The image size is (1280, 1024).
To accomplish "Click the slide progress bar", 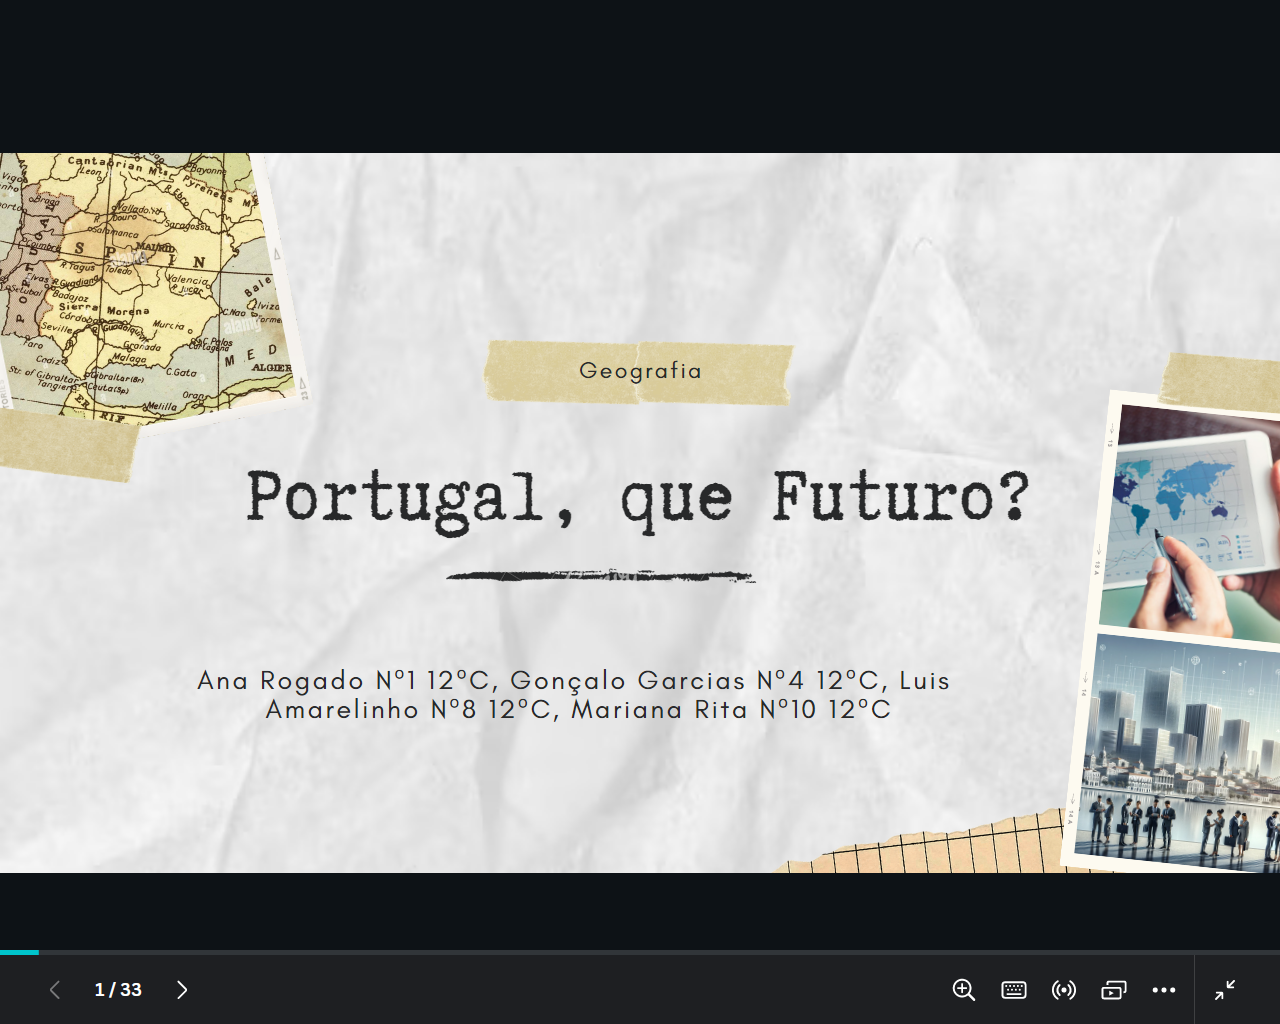I will [x=640, y=952].
